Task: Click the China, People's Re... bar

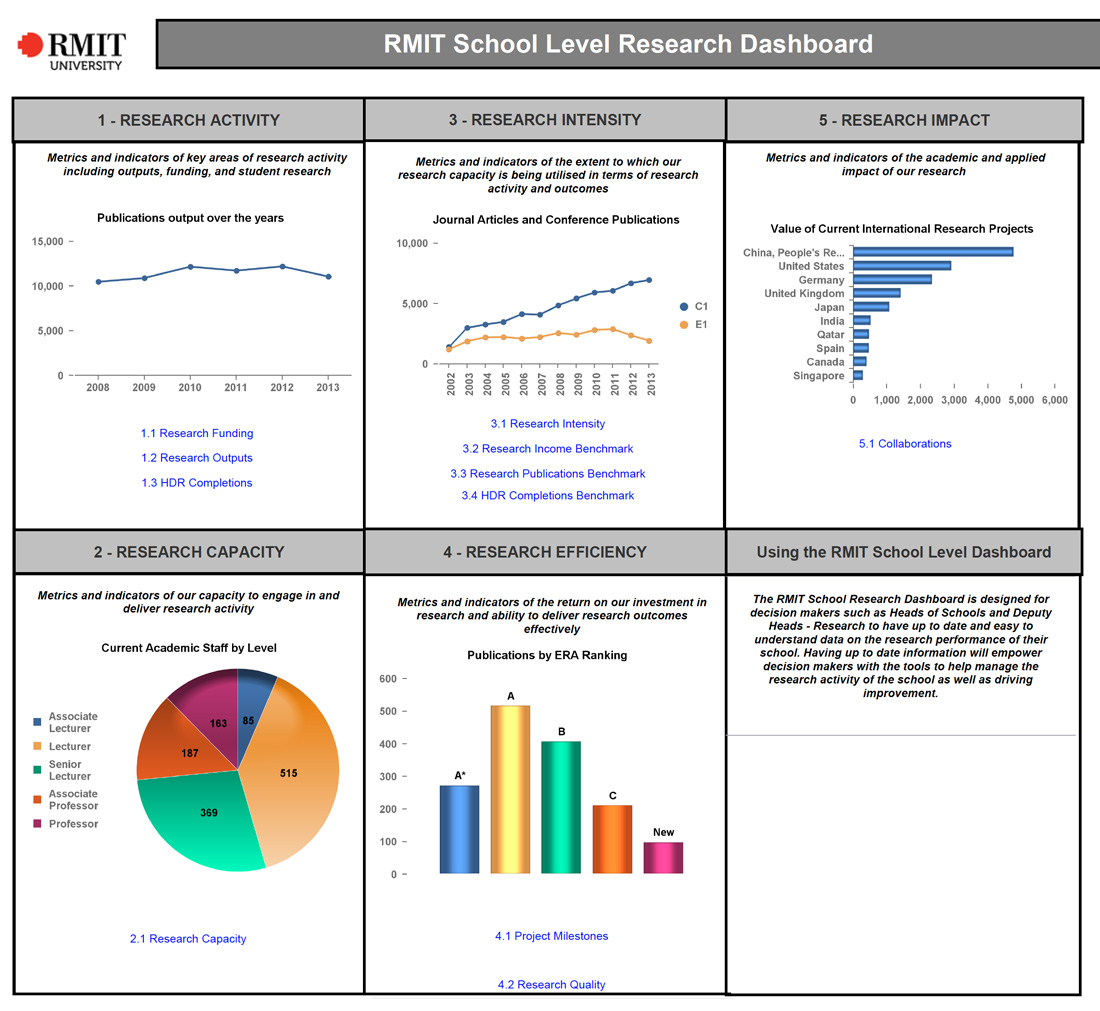Action: (x=933, y=252)
